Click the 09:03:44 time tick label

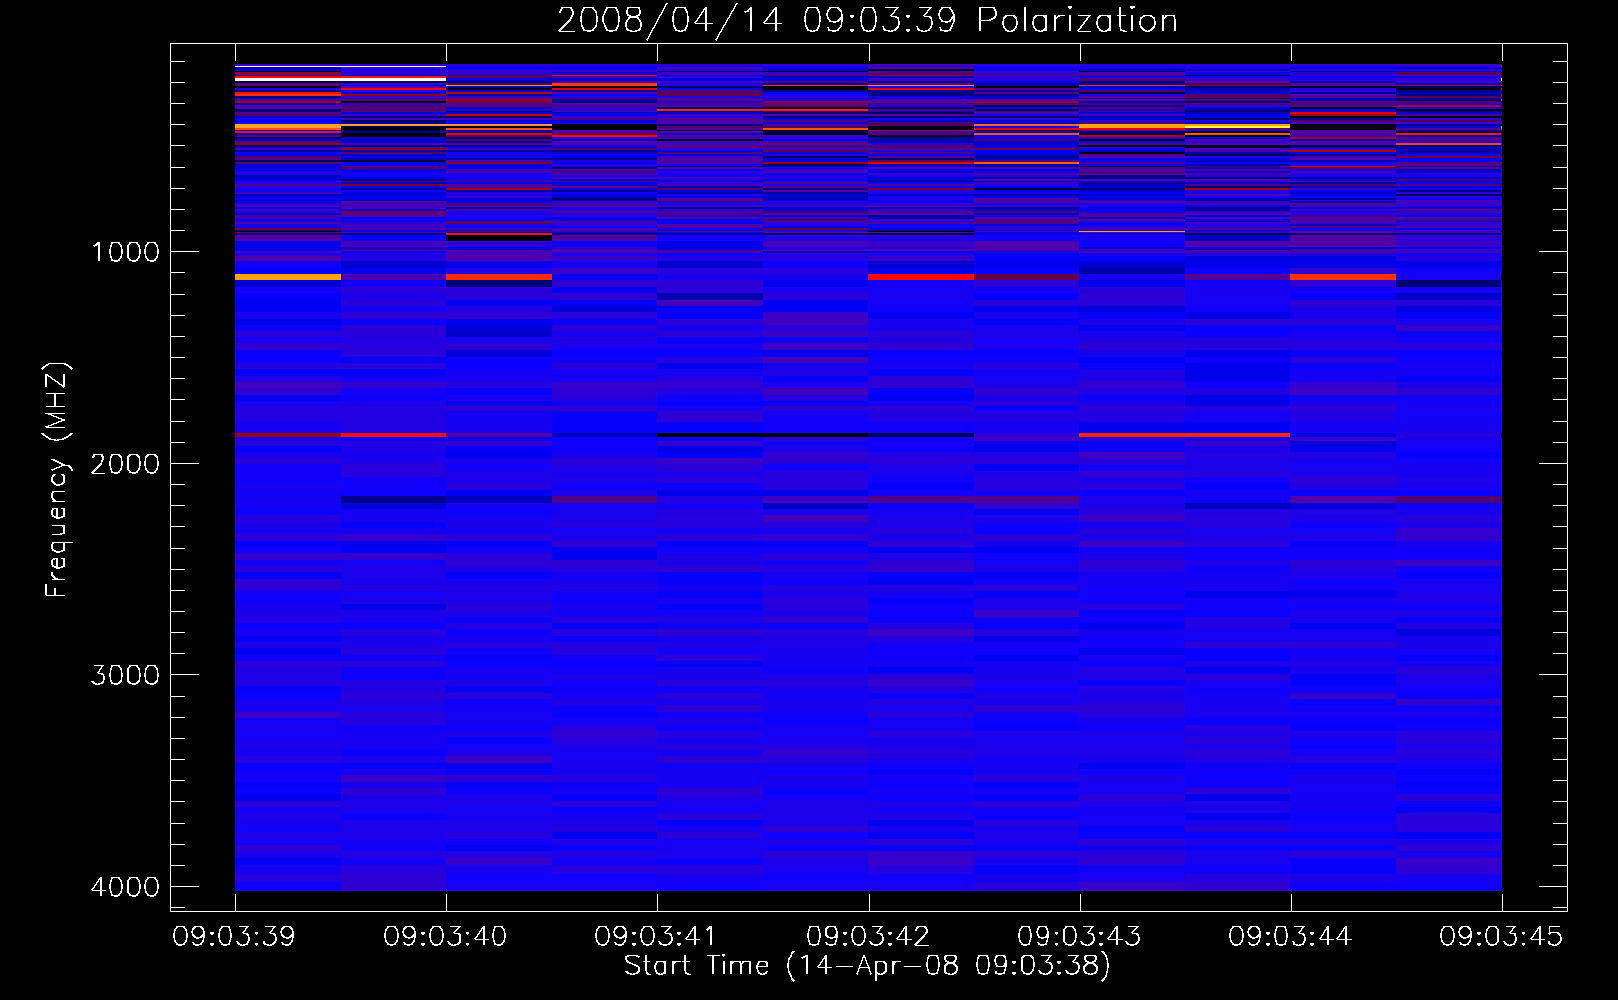pos(1290,937)
